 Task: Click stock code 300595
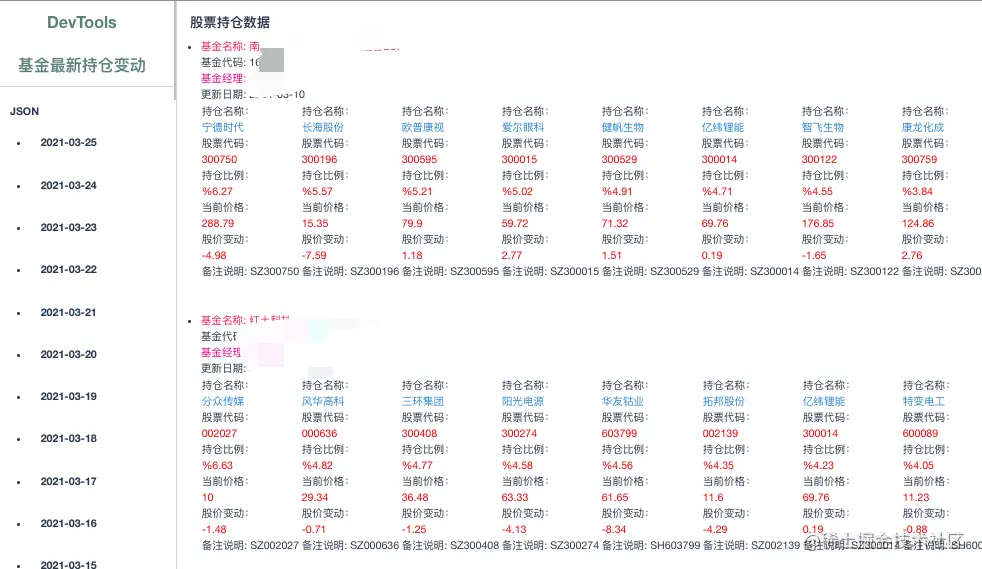419,160
